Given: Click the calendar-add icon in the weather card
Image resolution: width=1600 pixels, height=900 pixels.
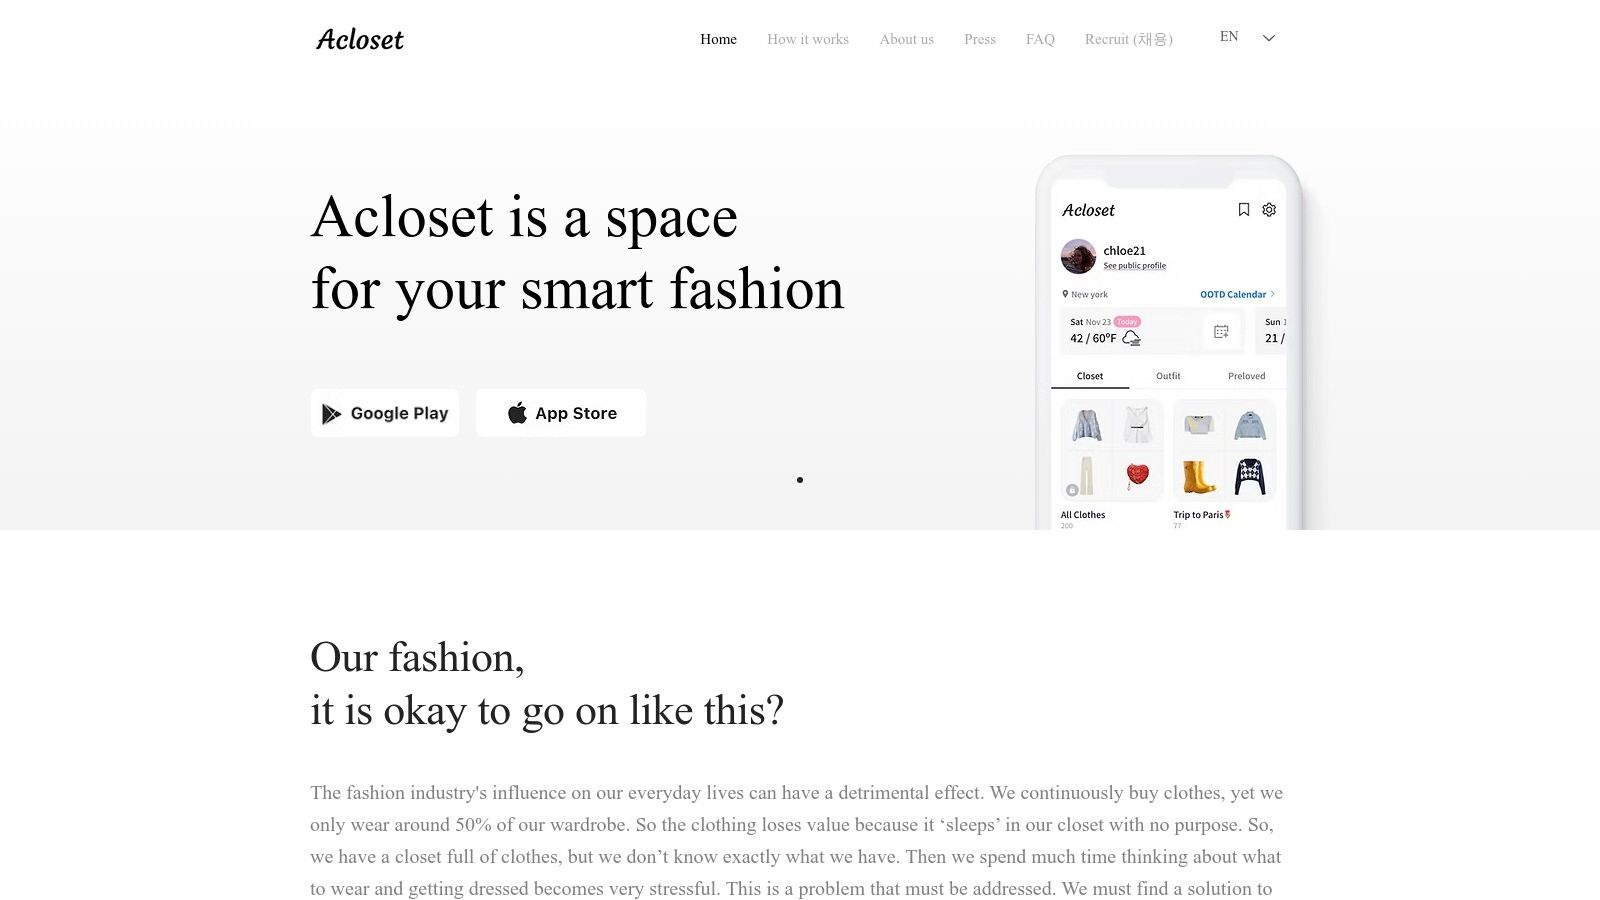Looking at the screenshot, I should 1221,331.
